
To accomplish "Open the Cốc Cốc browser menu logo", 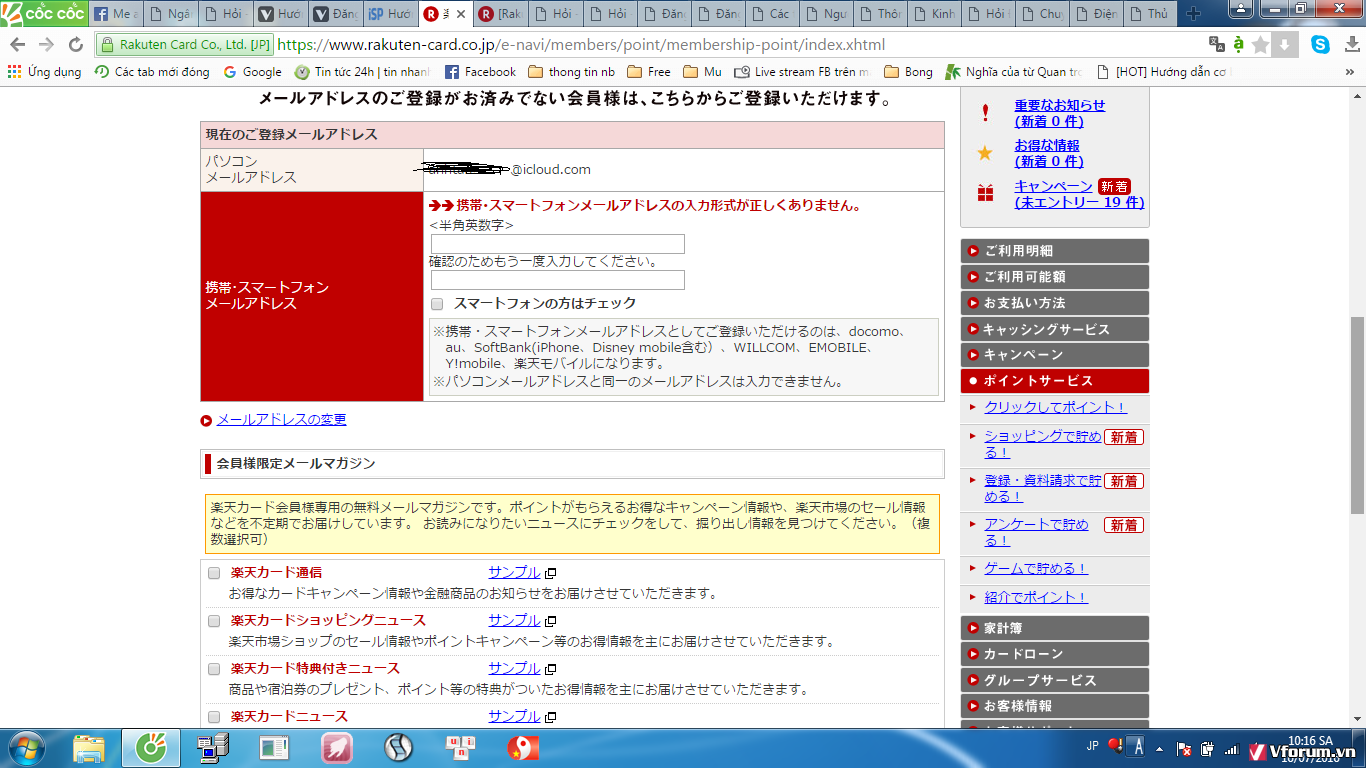I will coord(44,13).
